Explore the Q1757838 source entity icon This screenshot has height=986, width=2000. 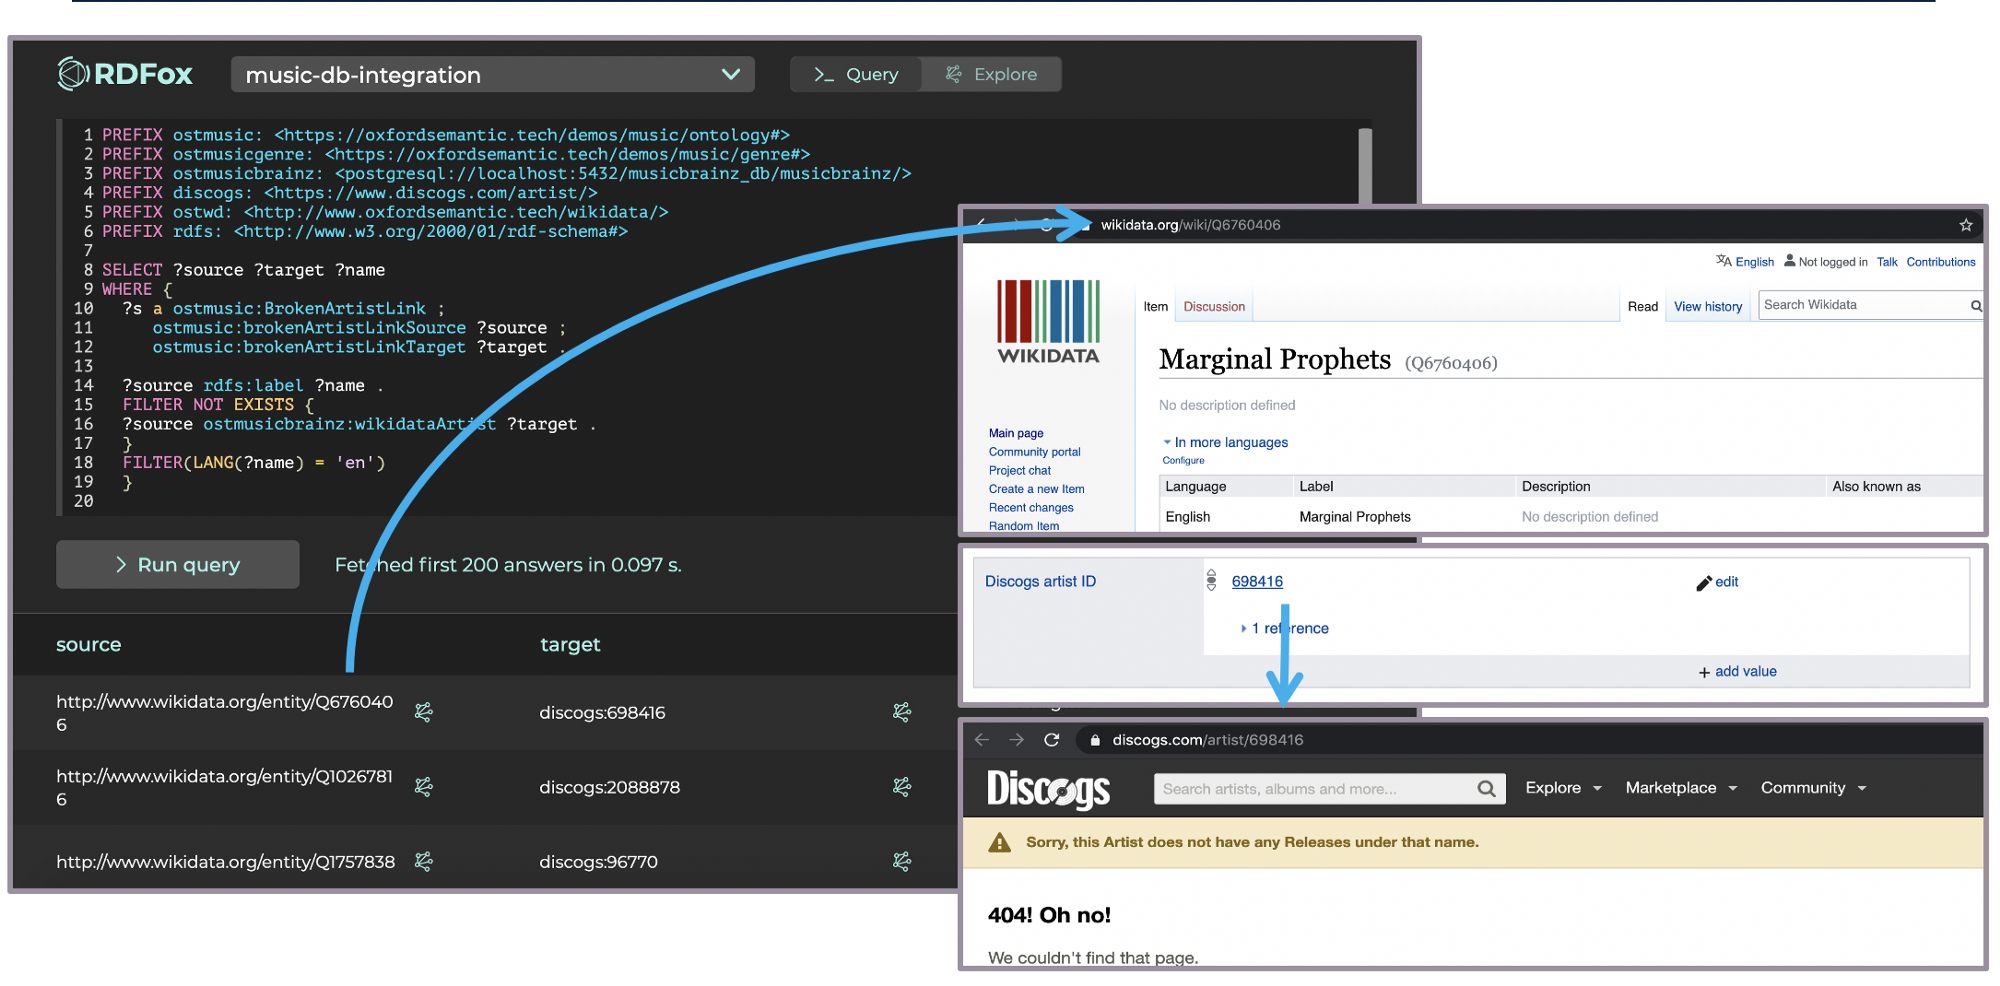(424, 861)
